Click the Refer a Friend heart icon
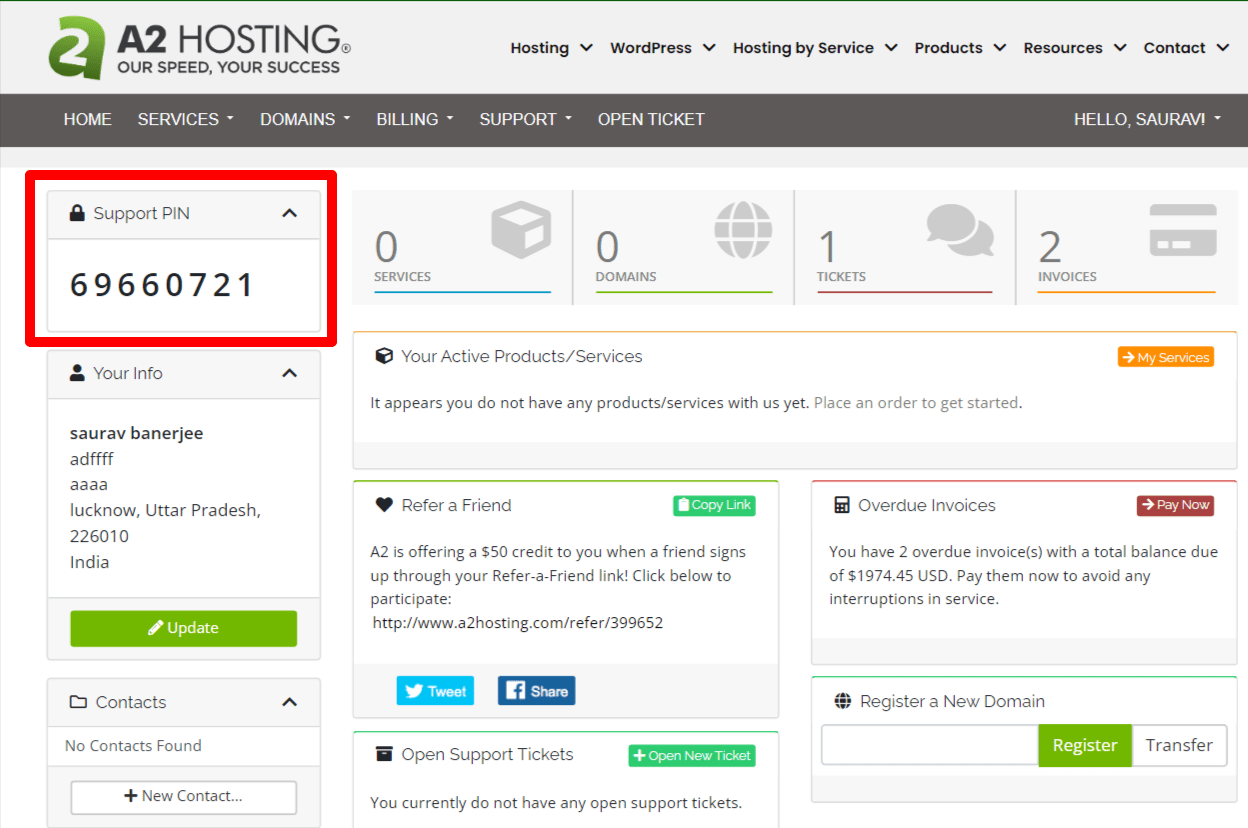This screenshot has width=1248, height=828. point(385,505)
